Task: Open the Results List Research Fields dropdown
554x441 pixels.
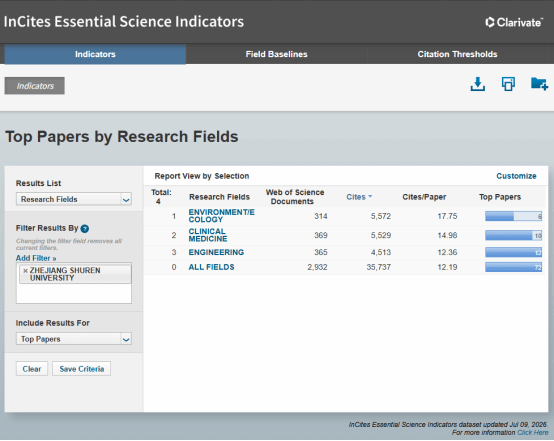Action: (74, 199)
